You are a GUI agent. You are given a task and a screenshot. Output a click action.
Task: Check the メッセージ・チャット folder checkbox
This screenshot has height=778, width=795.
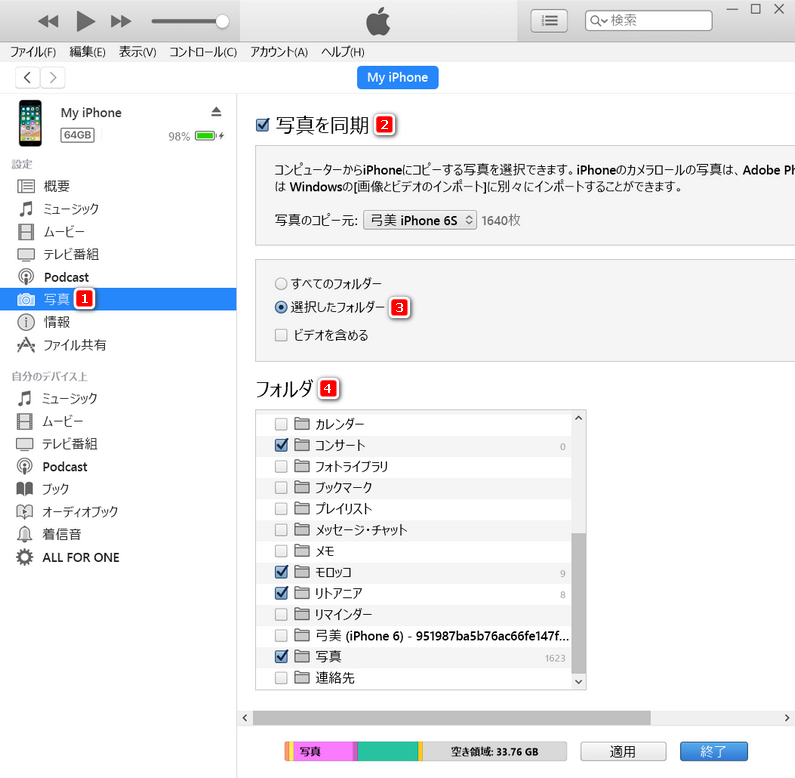click(281, 530)
